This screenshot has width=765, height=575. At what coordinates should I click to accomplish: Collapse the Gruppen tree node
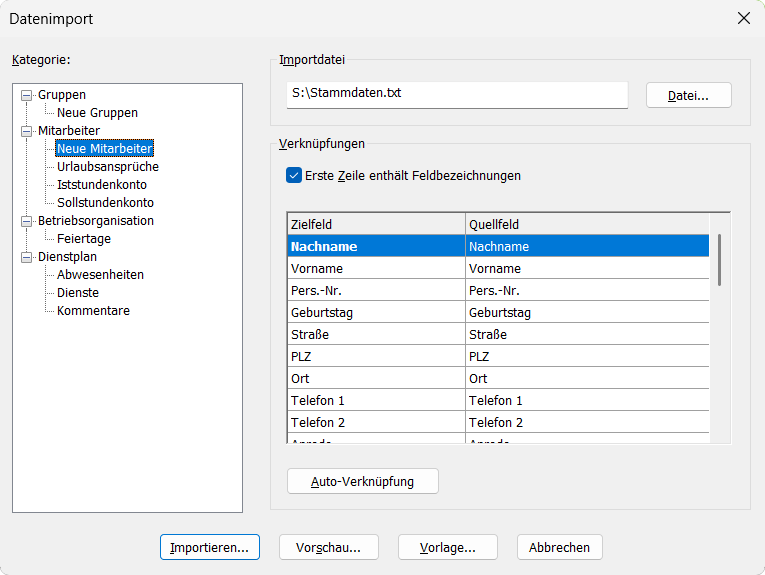tap(26, 95)
